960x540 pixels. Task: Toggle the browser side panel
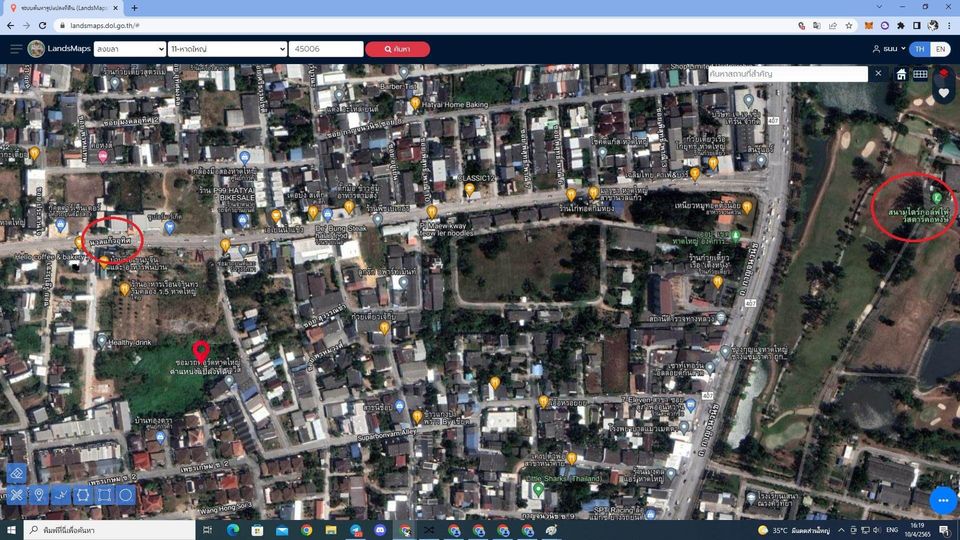tap(917, 26)
